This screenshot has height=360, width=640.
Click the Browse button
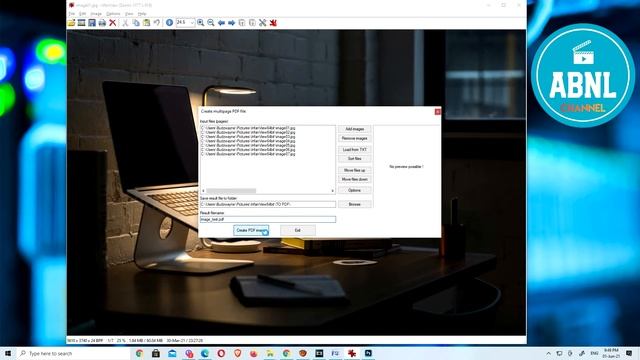[355, 204]
